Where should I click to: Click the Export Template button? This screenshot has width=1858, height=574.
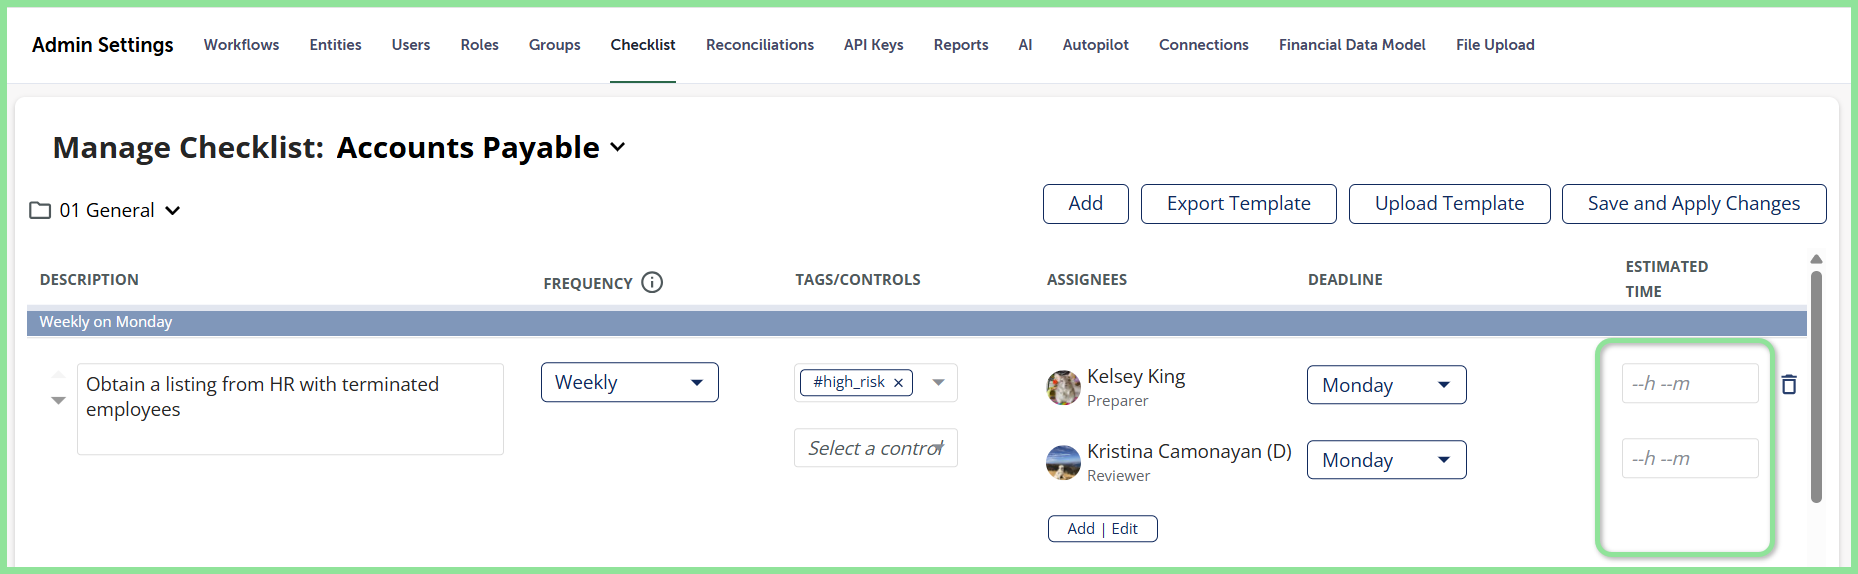coord(1238,204)
